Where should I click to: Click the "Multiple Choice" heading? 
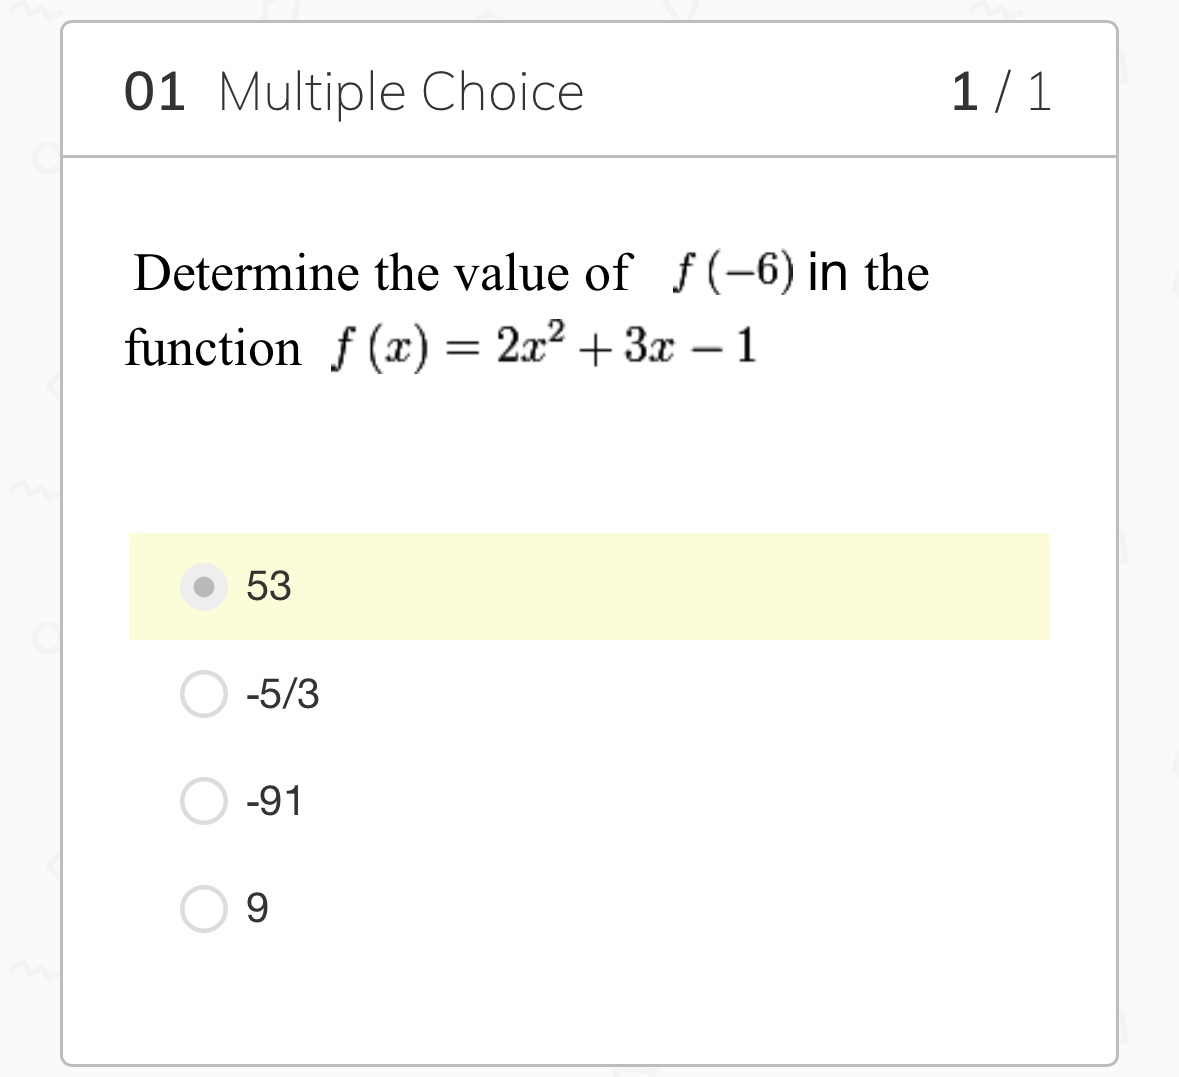(x=400, y=92)
